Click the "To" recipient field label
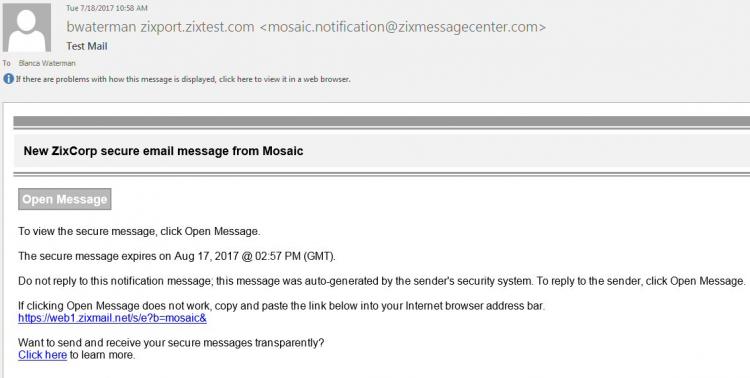The height and width of the screenshot is (378, 750). (6, 63)
